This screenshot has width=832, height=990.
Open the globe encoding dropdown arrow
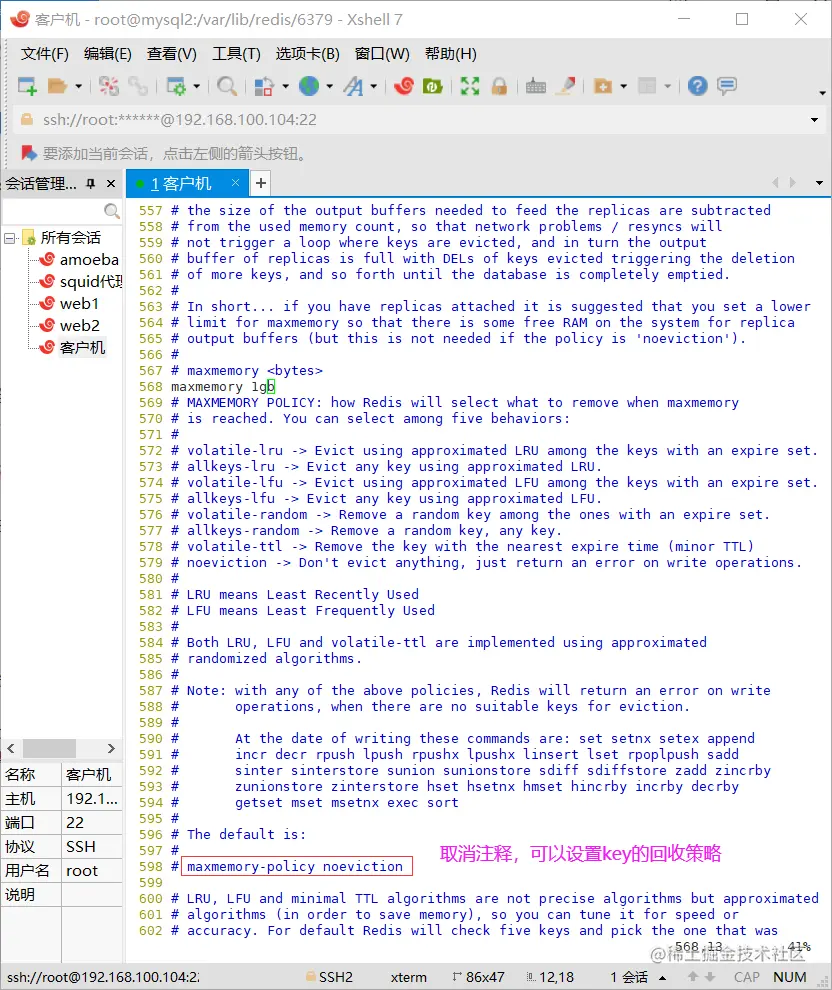pos(330,86)
